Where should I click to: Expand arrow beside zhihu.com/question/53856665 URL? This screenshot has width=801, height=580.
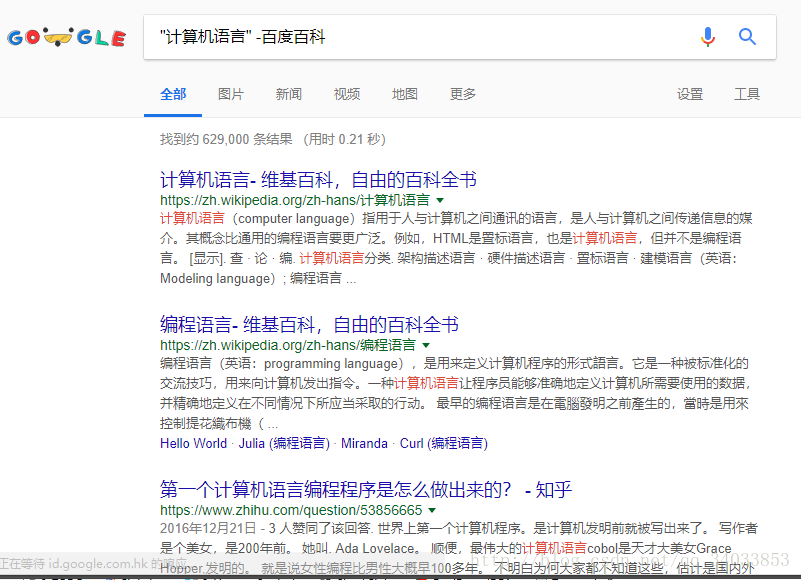(x=432, y=511)
